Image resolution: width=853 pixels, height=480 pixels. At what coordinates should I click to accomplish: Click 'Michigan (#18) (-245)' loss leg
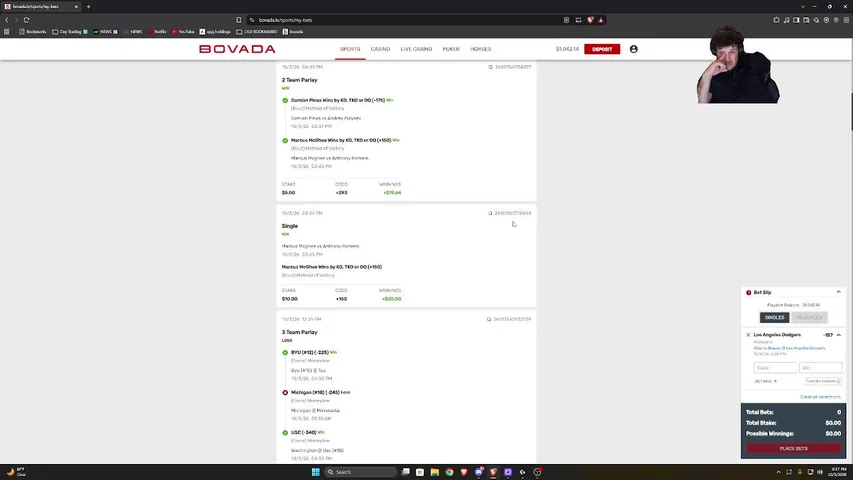315,392
